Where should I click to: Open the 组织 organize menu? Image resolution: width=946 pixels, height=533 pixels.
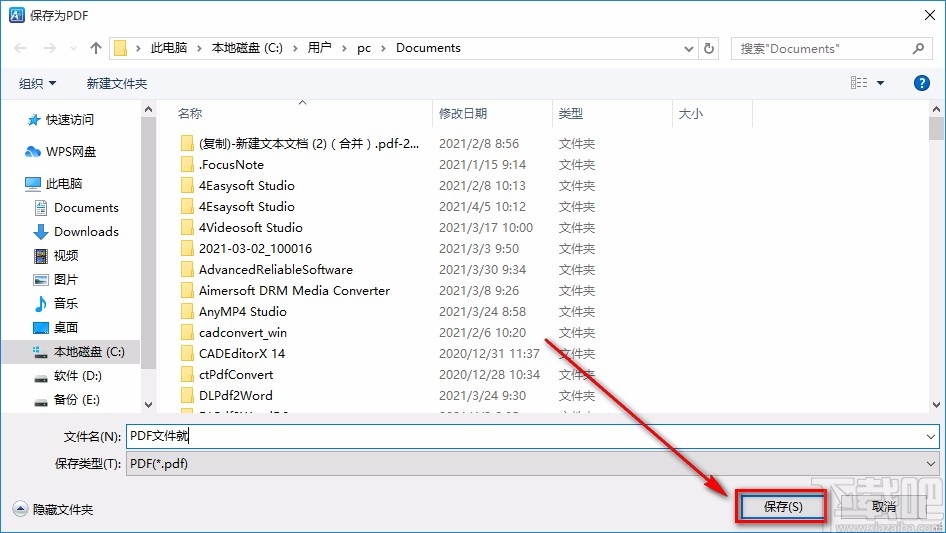(37, 83)
